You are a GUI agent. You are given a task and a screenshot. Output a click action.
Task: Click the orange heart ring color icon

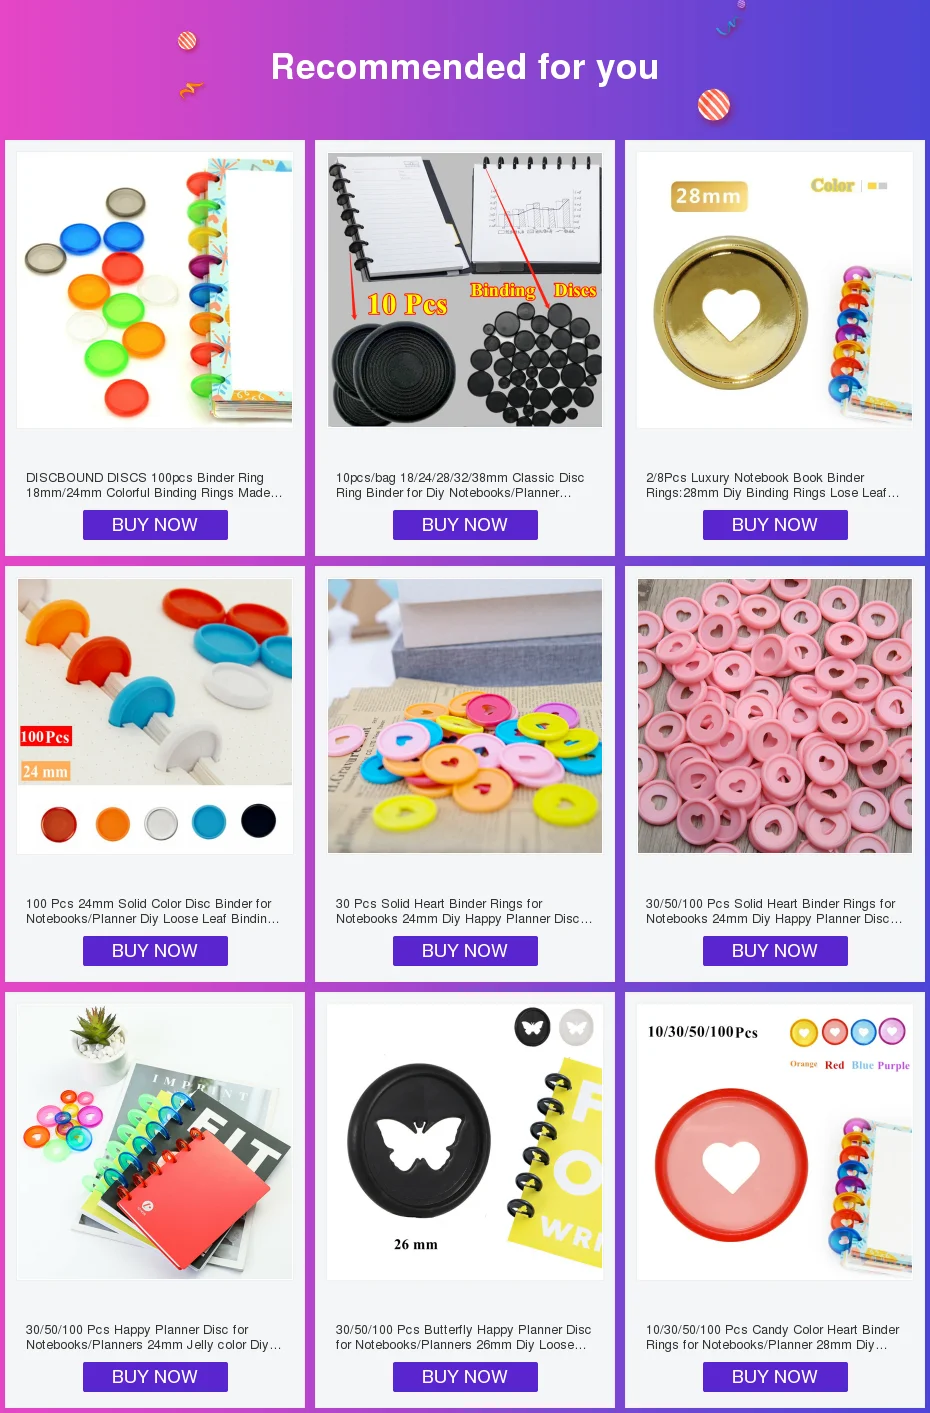pyautogui.click(x=804, y=1032)
